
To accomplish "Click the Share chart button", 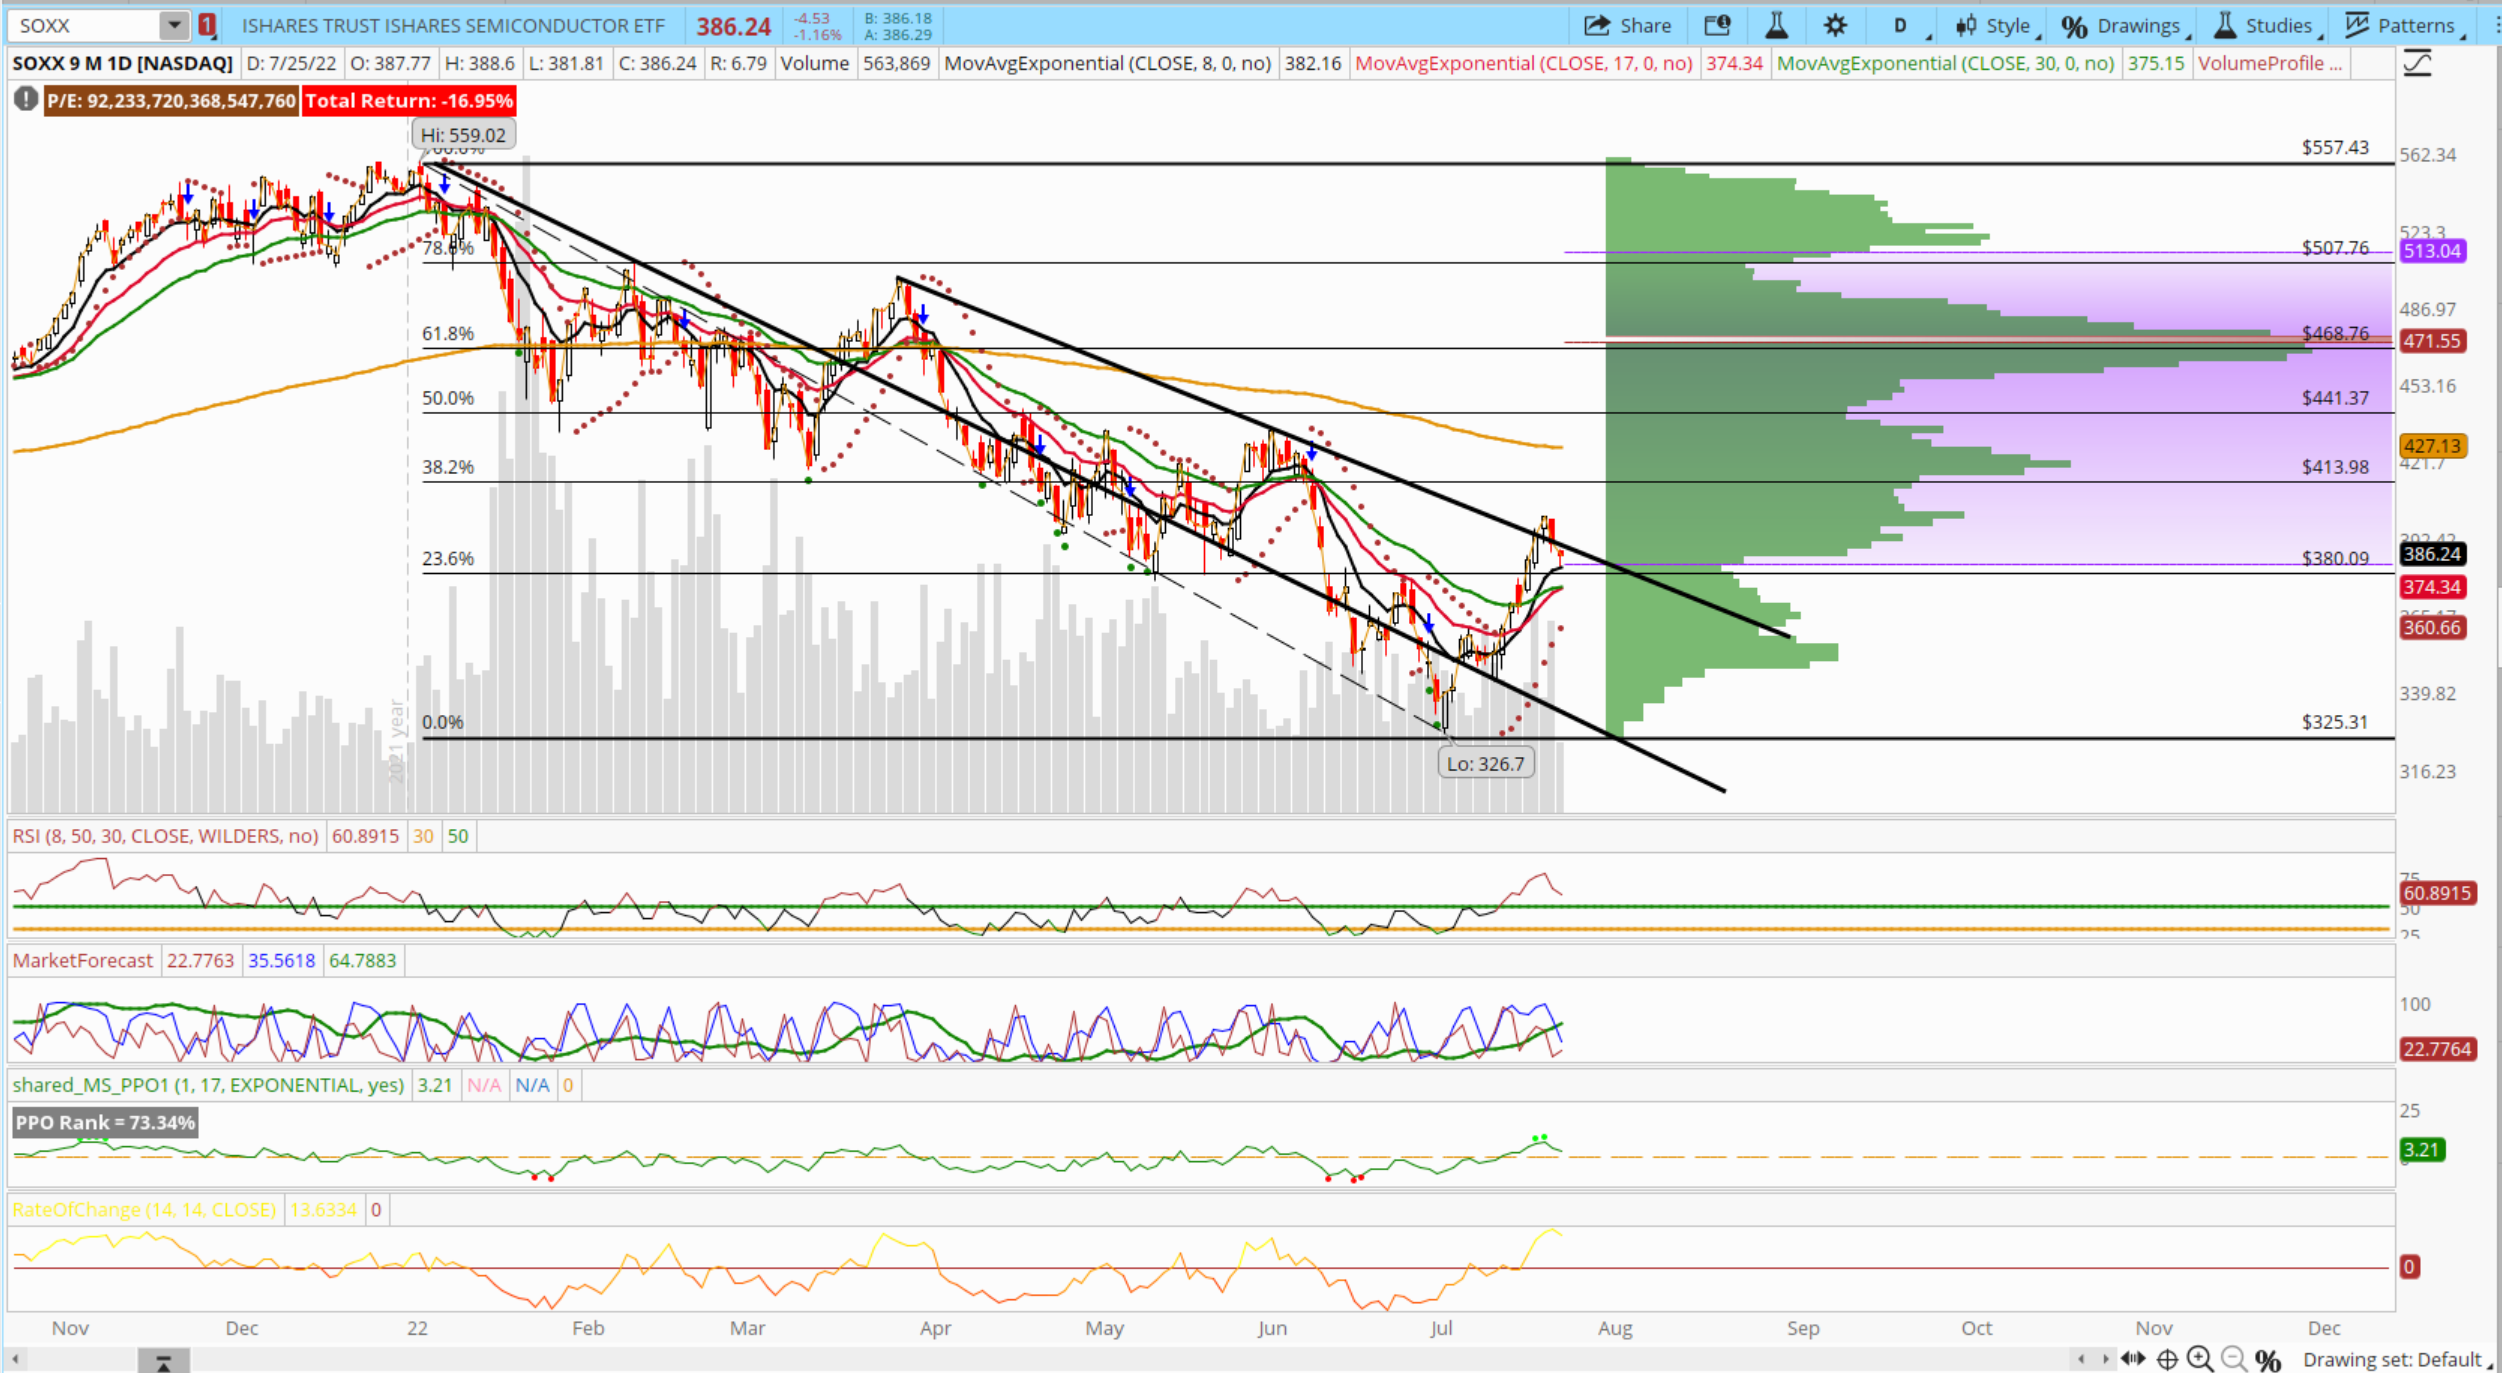I will [1627, 26].
